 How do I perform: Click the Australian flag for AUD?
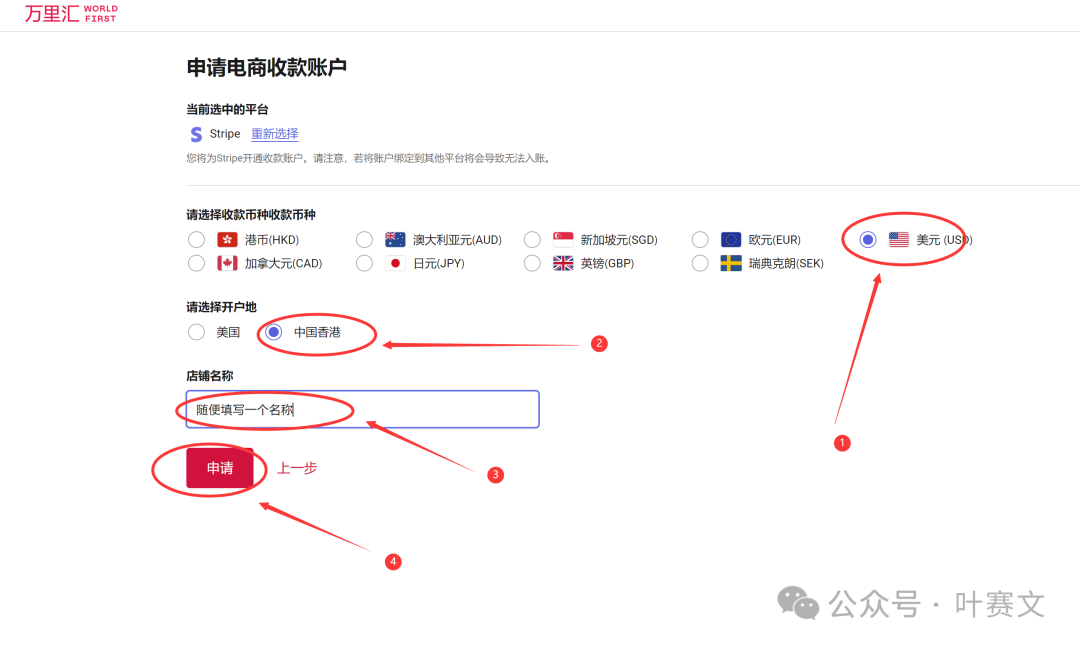(x=395, y=240)
